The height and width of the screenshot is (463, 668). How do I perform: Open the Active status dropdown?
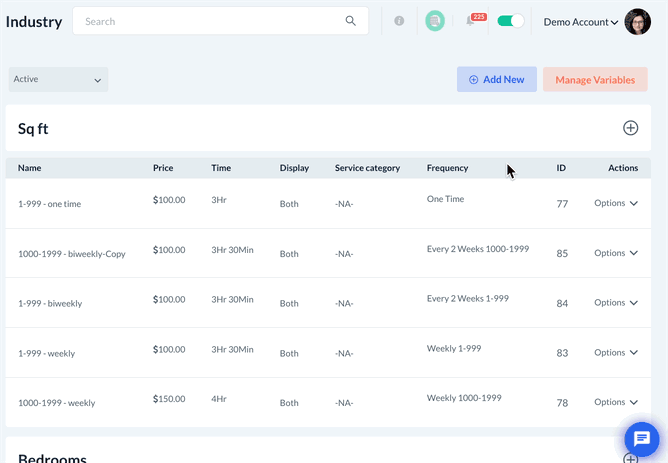[58, 80]
